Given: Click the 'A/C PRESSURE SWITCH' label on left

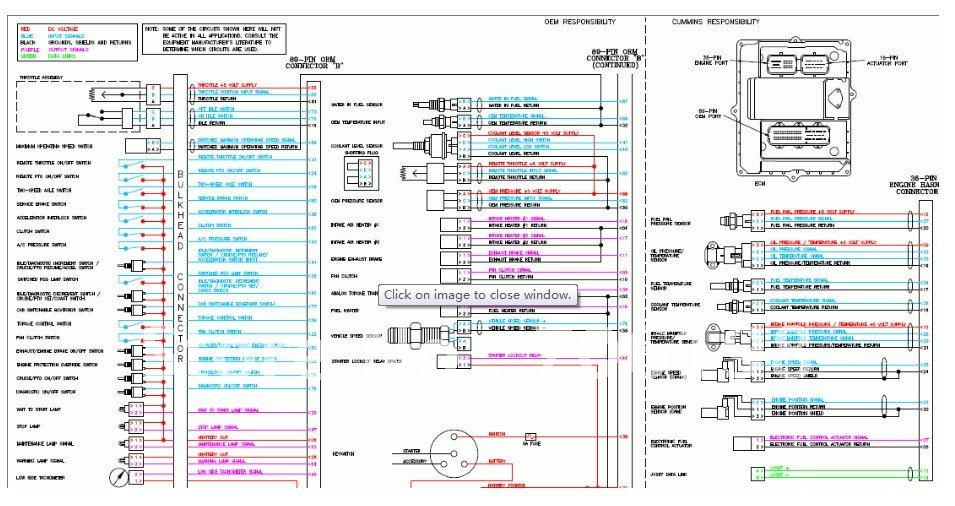Looking at the screenshot, I should click(41, 245).
